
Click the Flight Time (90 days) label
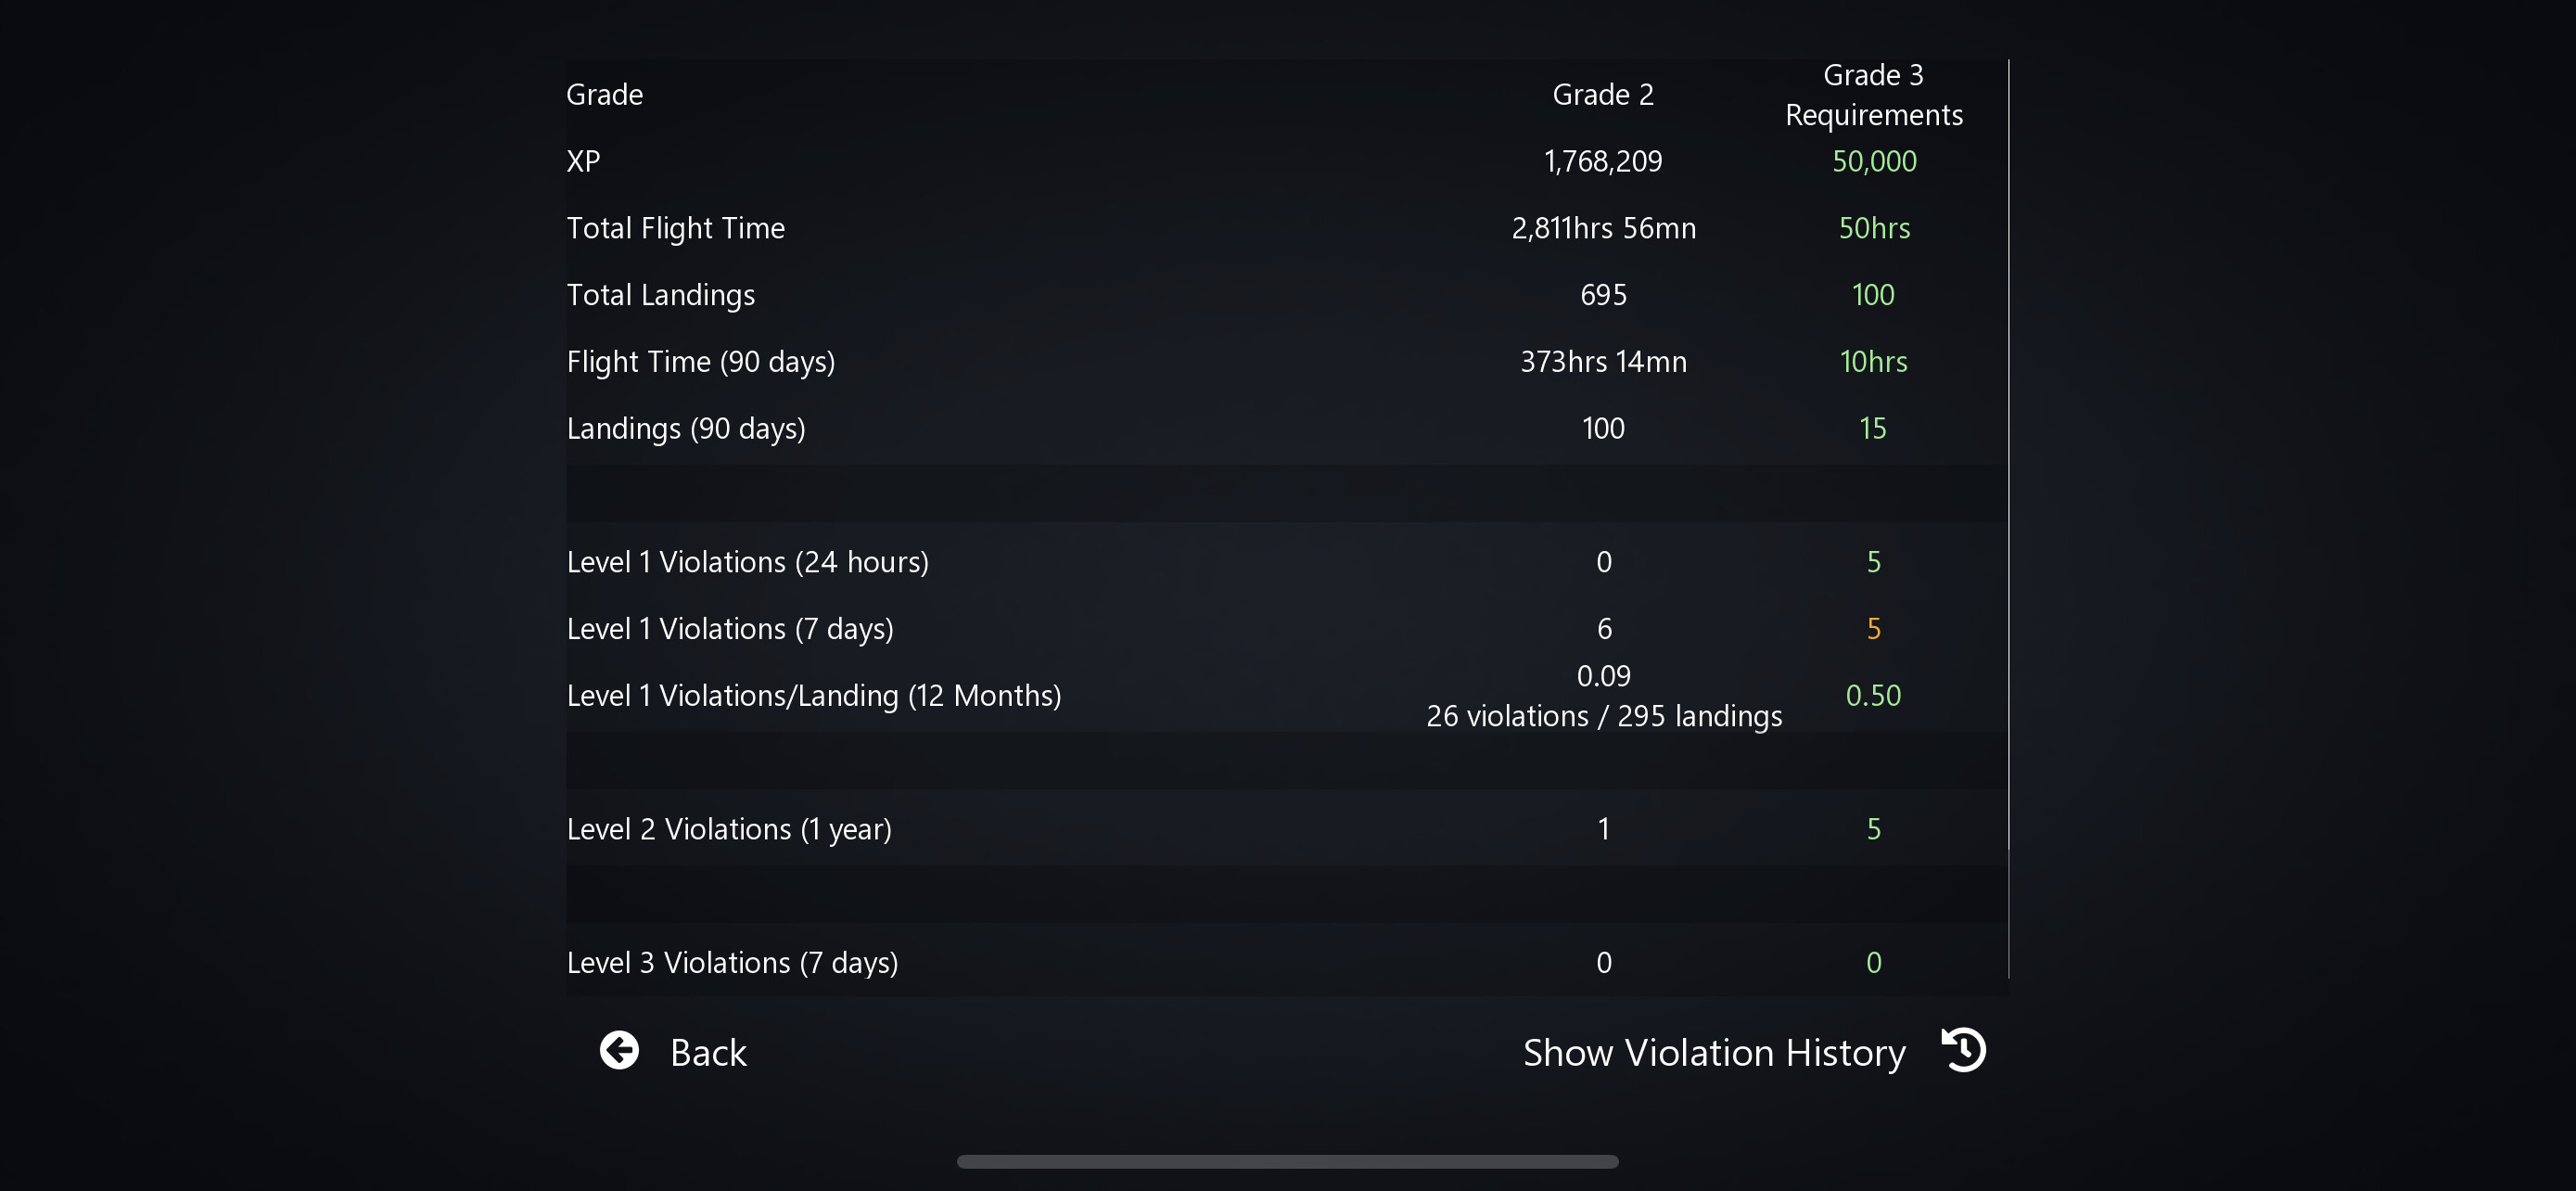coord(700,362)
